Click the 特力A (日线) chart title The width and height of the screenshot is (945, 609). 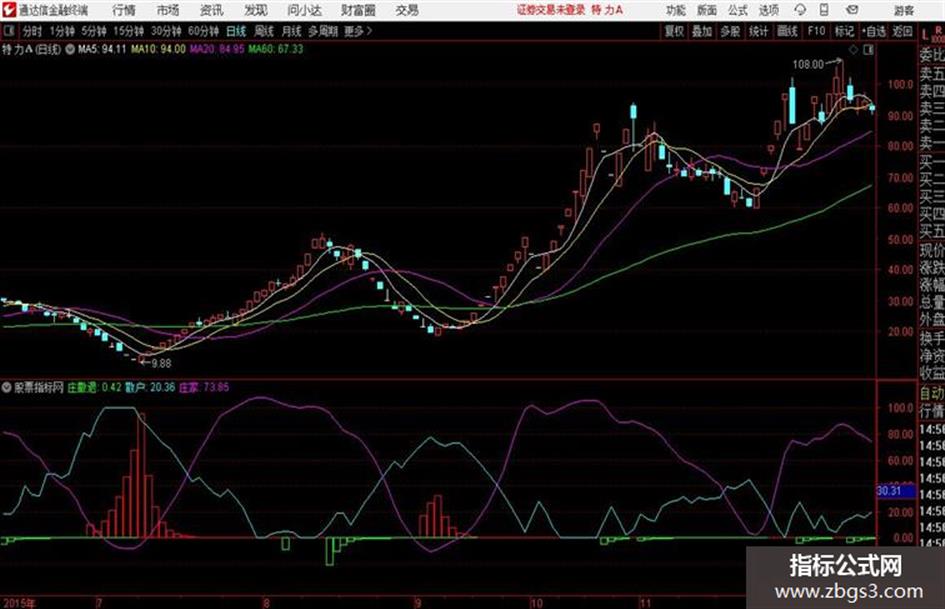click(31, 49)
